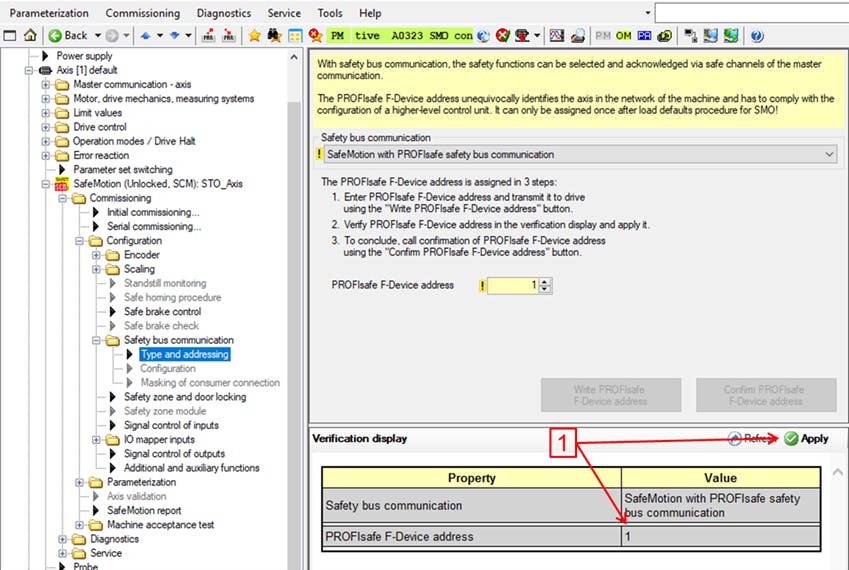Click the grey Forward arrow icon
Image resolution: width=849 pixels, height=570 pixels.
pyautogui.click(x=112, y=36)
